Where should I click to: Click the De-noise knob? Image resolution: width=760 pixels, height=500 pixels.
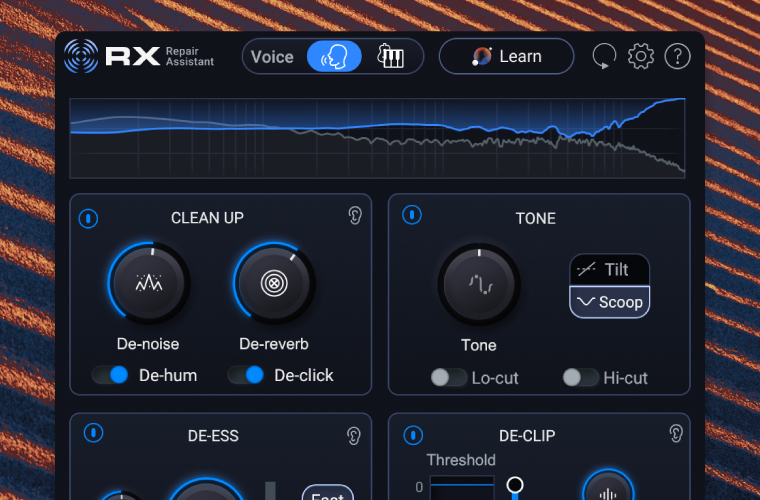point(148,283)
